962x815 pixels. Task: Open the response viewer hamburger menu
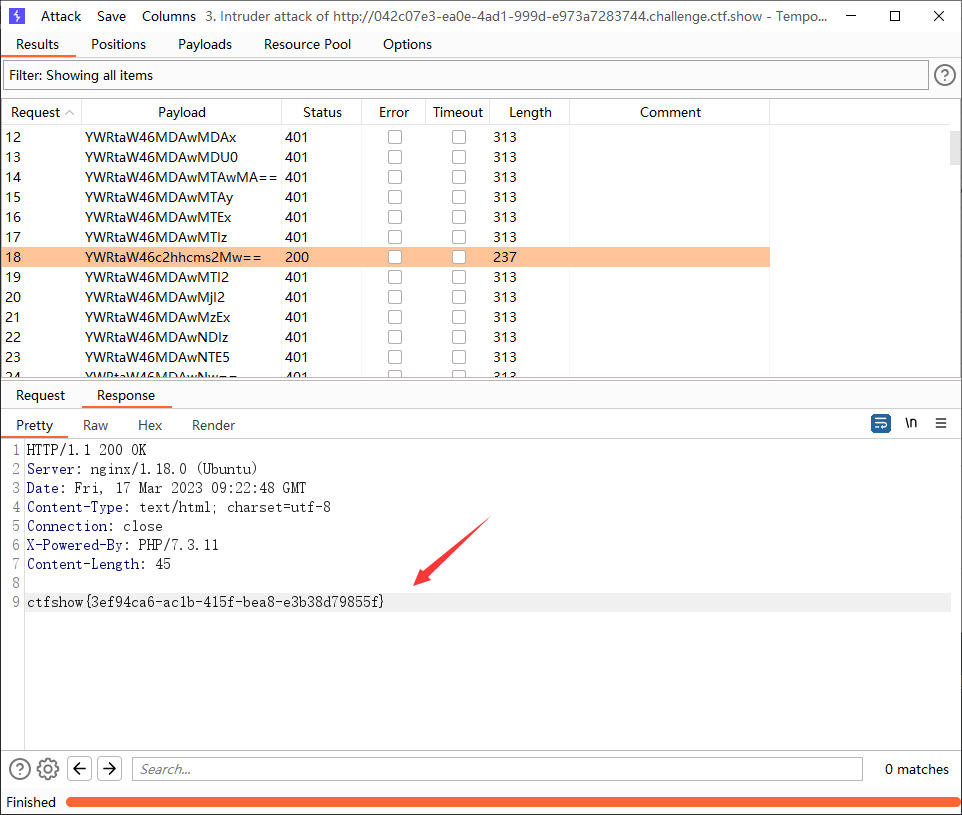pos(941,423)
